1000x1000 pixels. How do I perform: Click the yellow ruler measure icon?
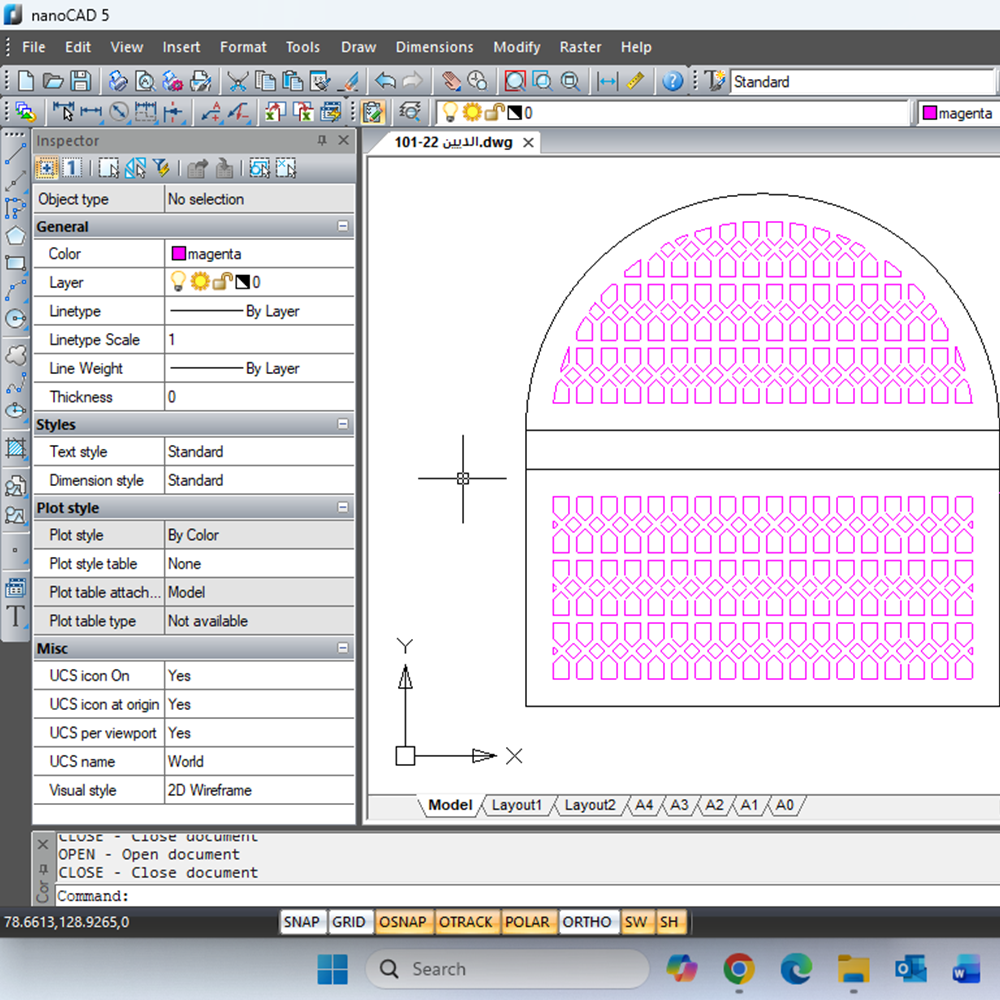tap(635, 81)
